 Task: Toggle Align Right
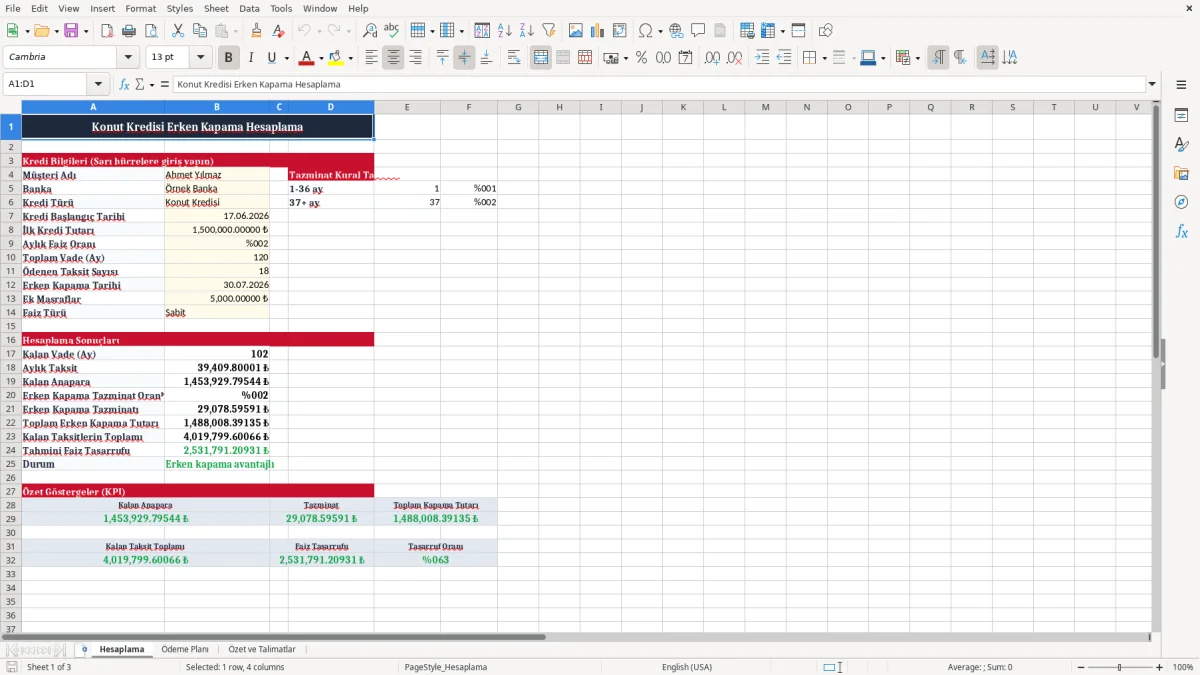[x=415, y=58]
